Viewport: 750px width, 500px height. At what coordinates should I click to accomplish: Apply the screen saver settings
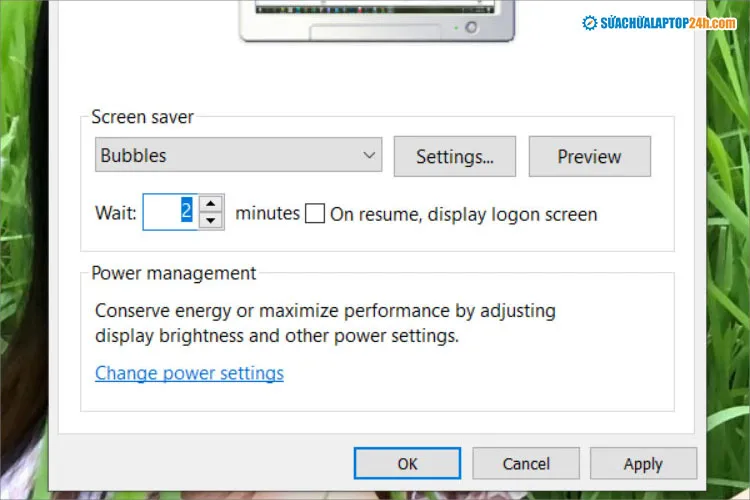(x=642, y=463)
